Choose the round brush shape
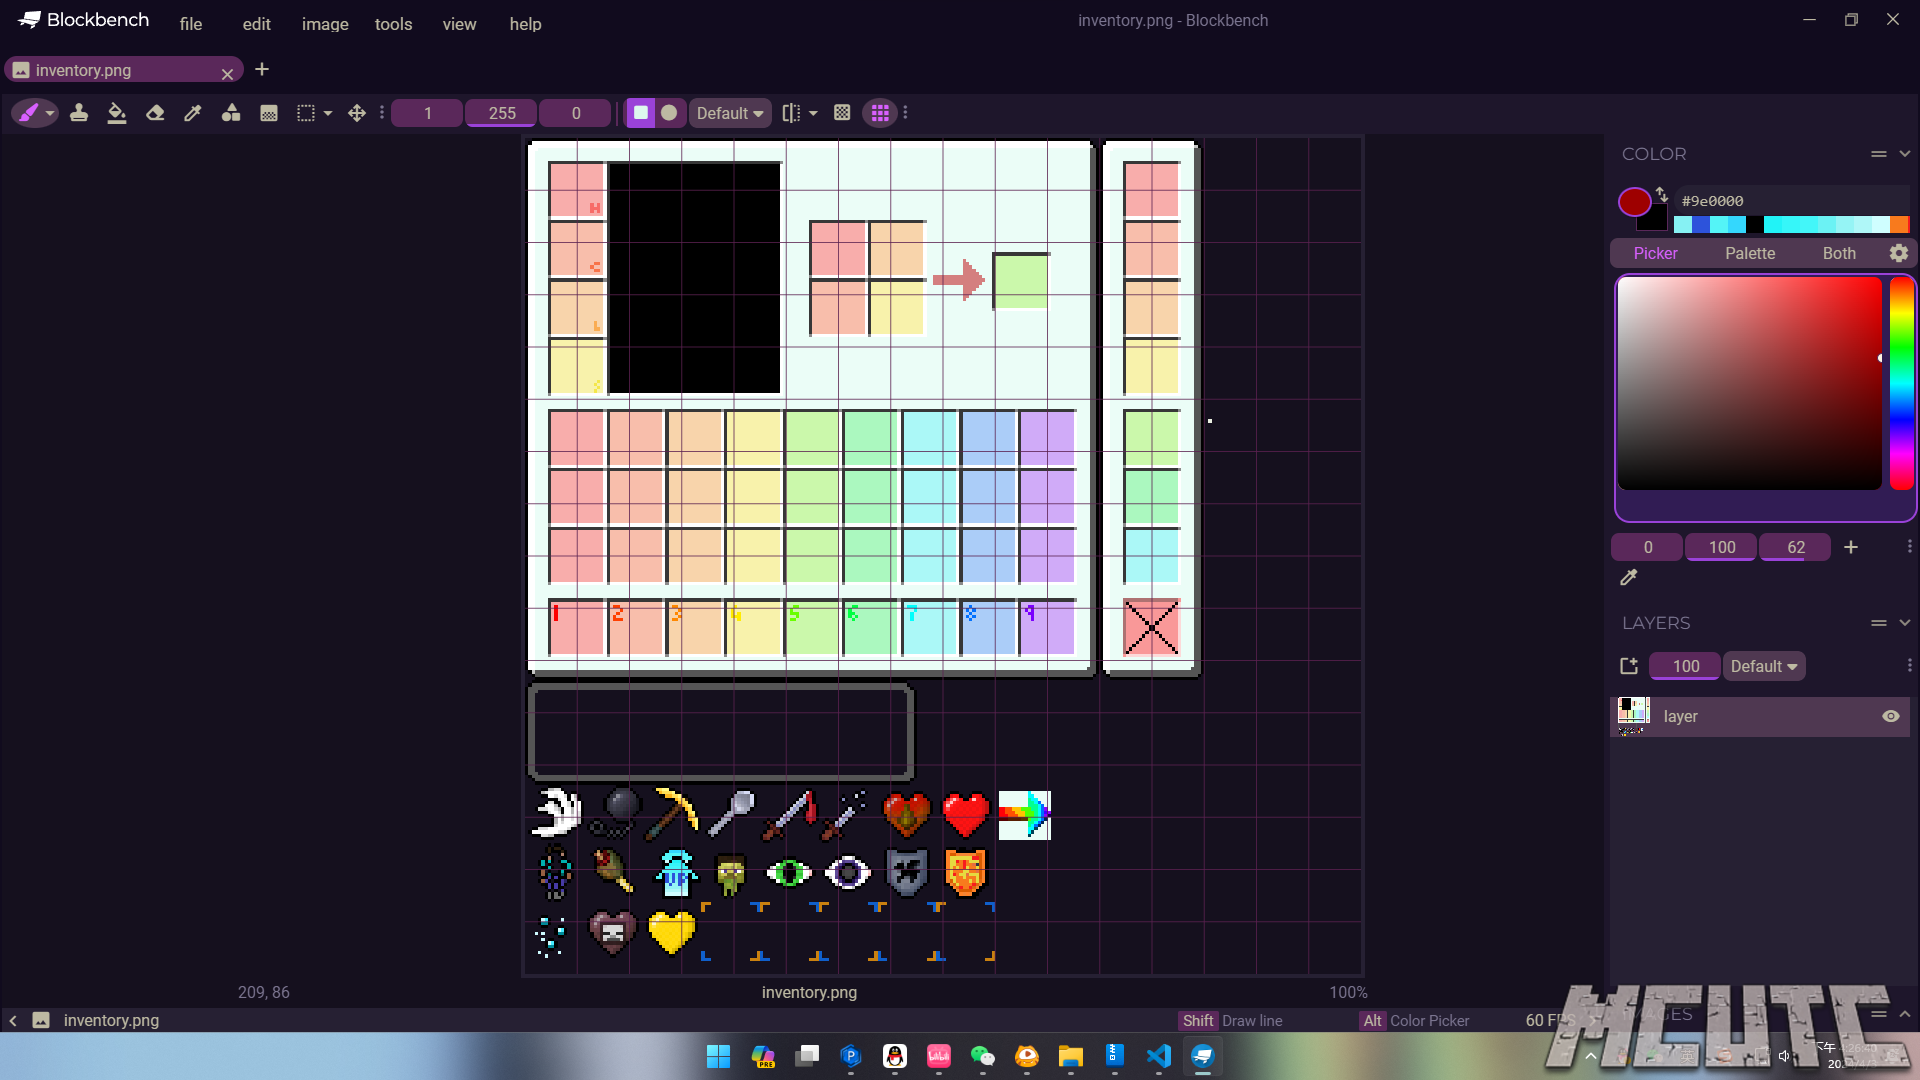Image resolution: width=1920 pixels, height=1080 pixels. point(669,113)
